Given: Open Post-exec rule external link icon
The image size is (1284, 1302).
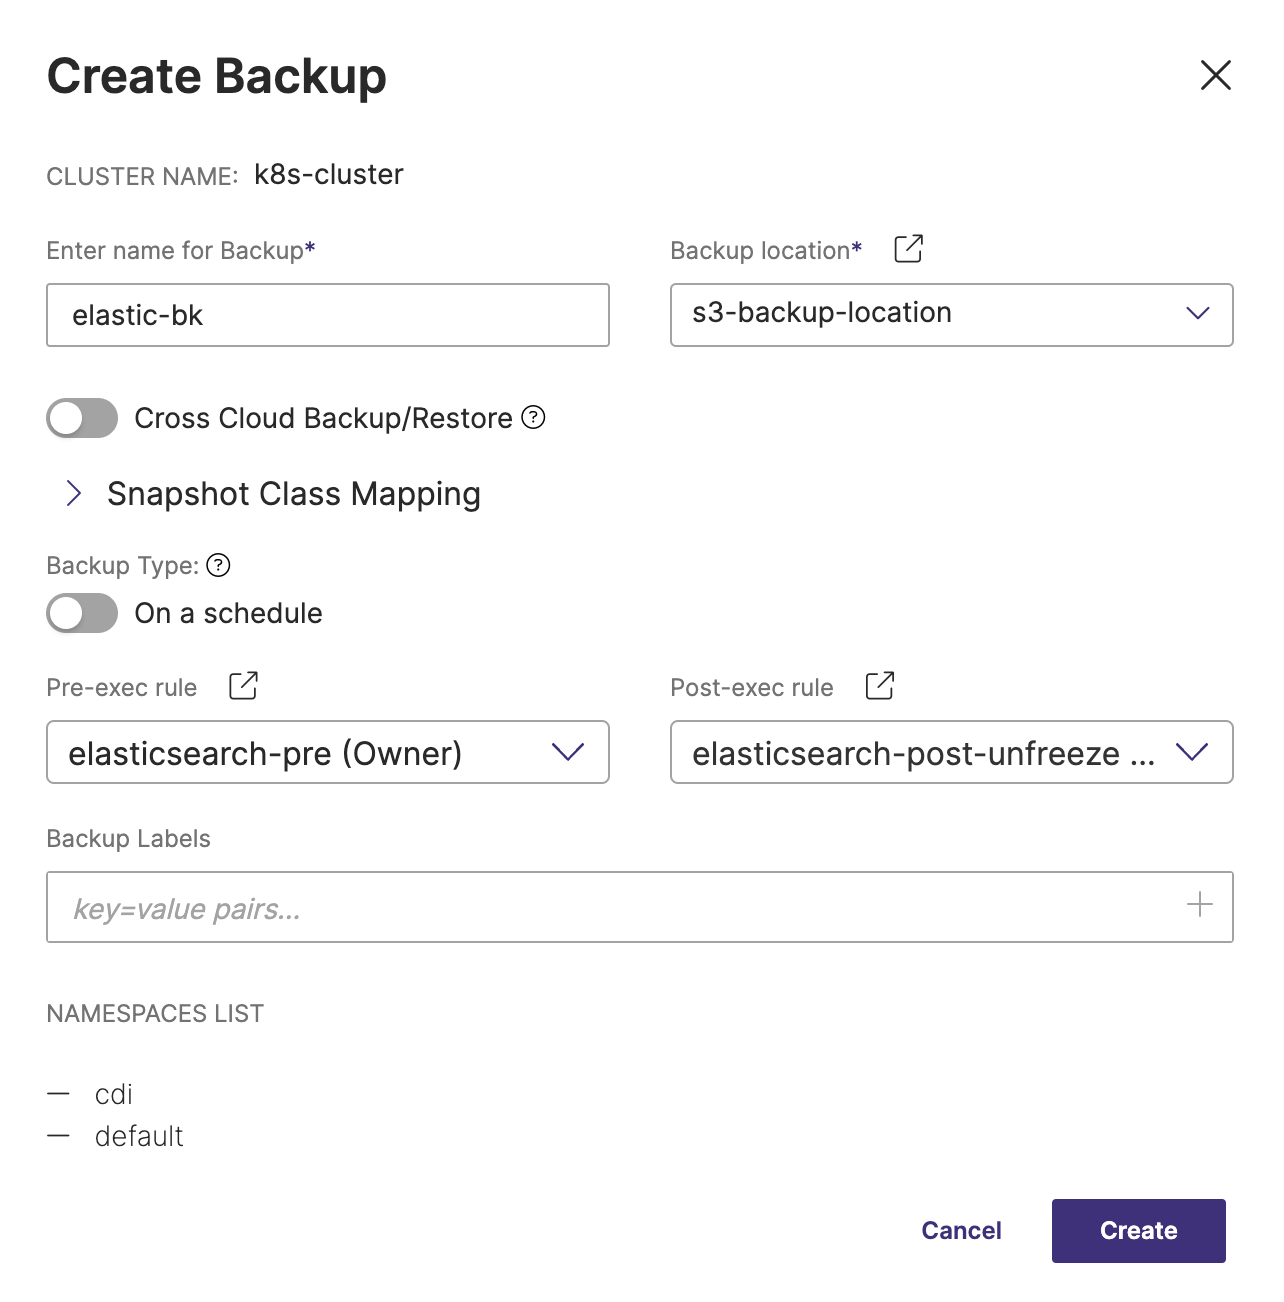Looking at the screenshot, I should tap(879, 686).
